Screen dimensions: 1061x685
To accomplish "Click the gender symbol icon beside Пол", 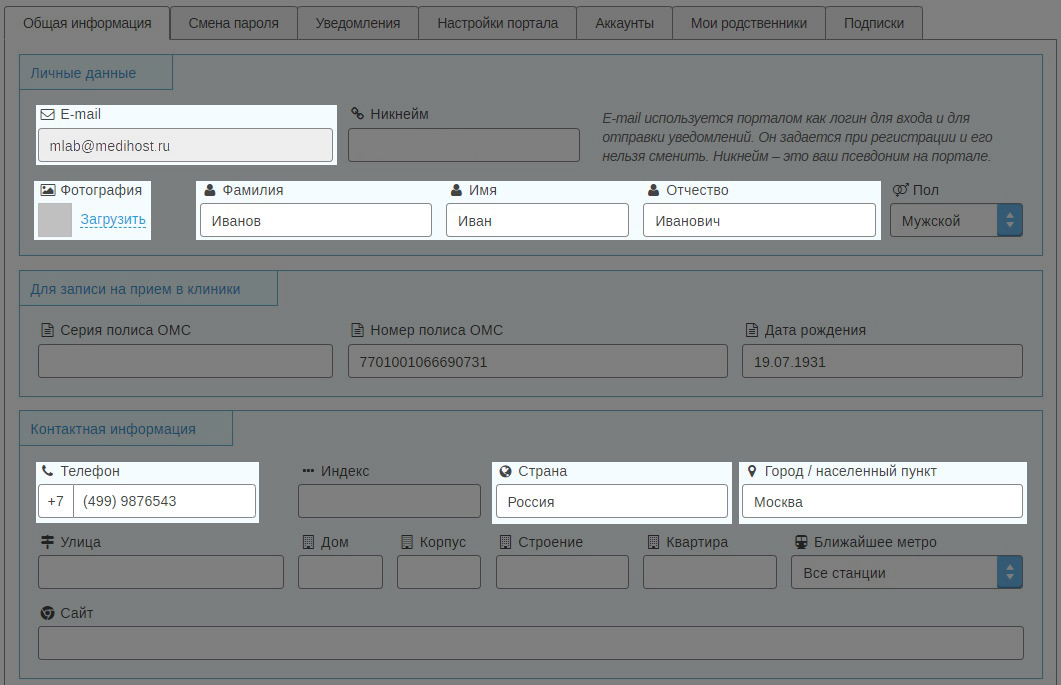I will [x=900, y=190].
